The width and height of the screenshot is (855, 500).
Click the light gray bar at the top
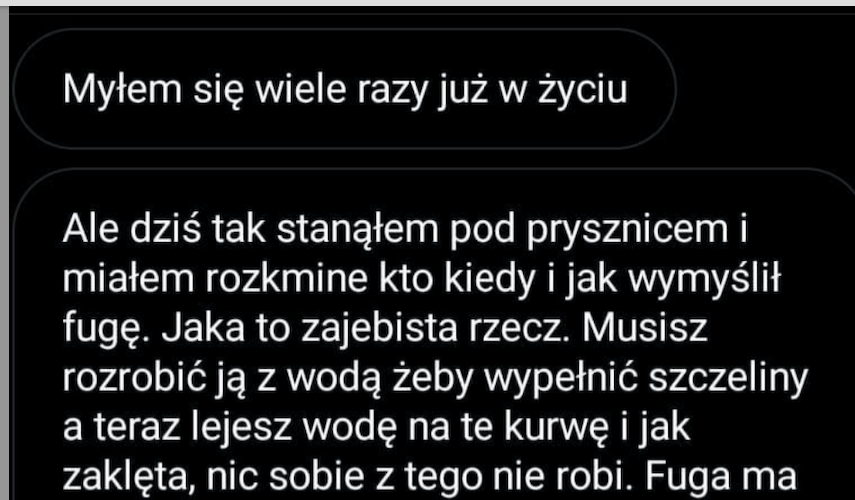428,3
